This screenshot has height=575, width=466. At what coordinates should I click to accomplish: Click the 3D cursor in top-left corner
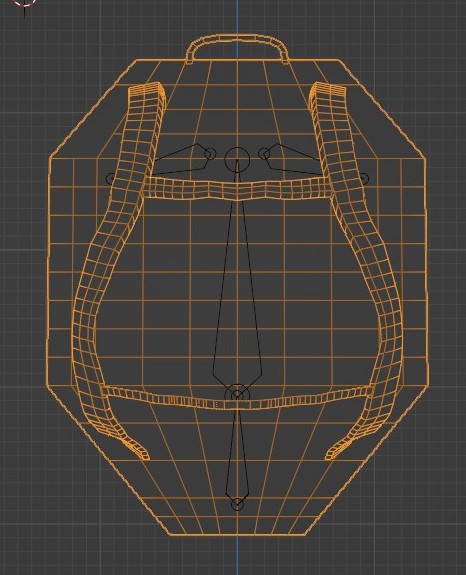point(25,2)
